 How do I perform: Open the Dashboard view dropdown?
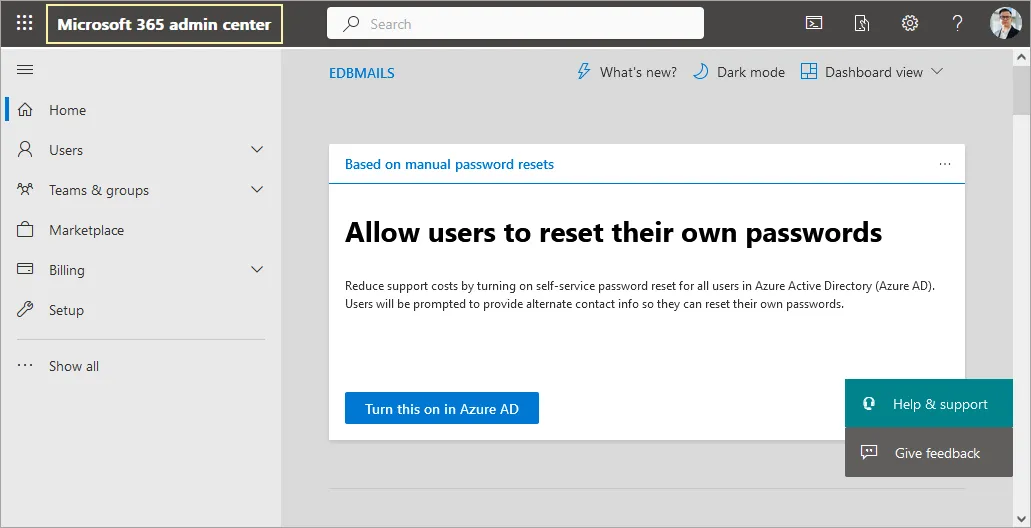click(872, 72)
